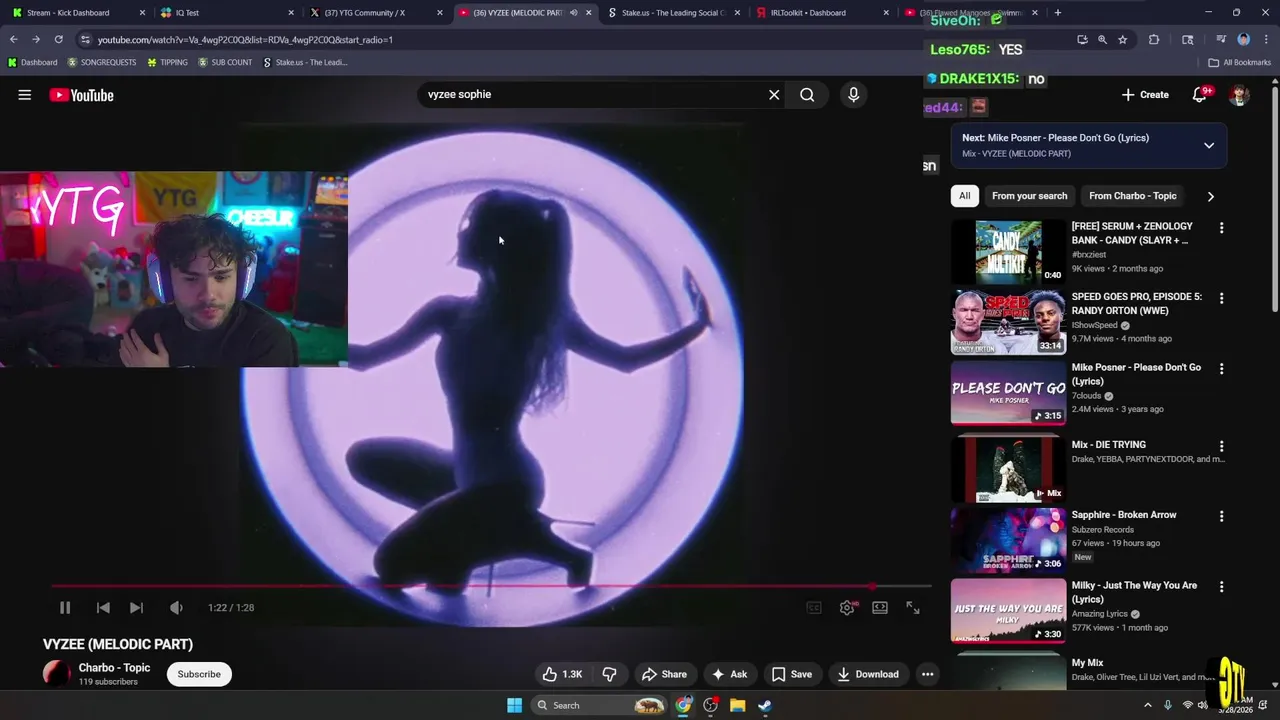Open options for Sapphire - Broken Arrow
Screen dimensions: 1280x720
click(x=1221, y=517)
